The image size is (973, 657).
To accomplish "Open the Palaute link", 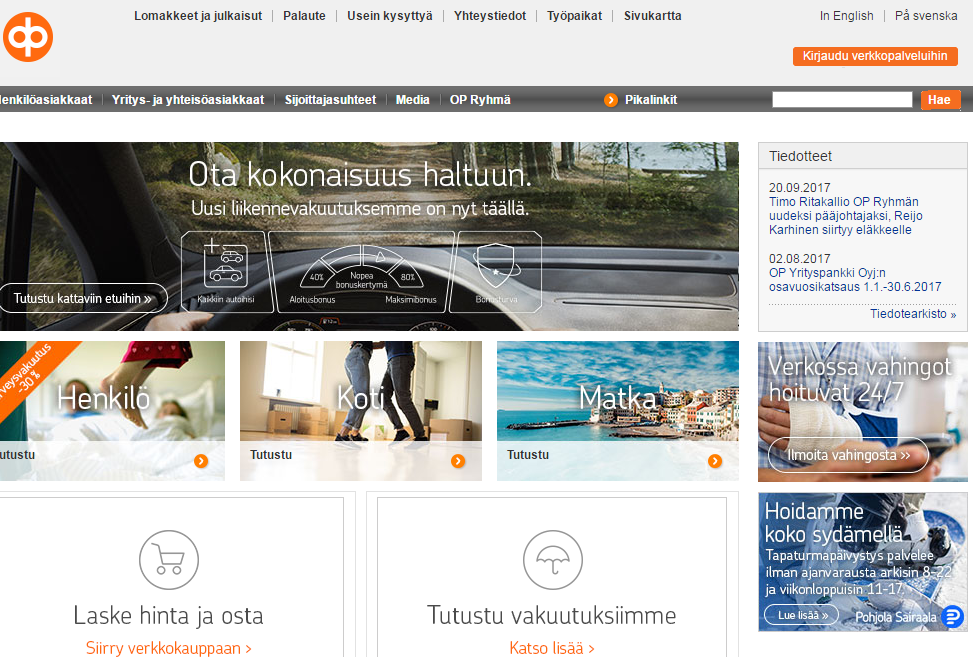I will coord(304,16).
